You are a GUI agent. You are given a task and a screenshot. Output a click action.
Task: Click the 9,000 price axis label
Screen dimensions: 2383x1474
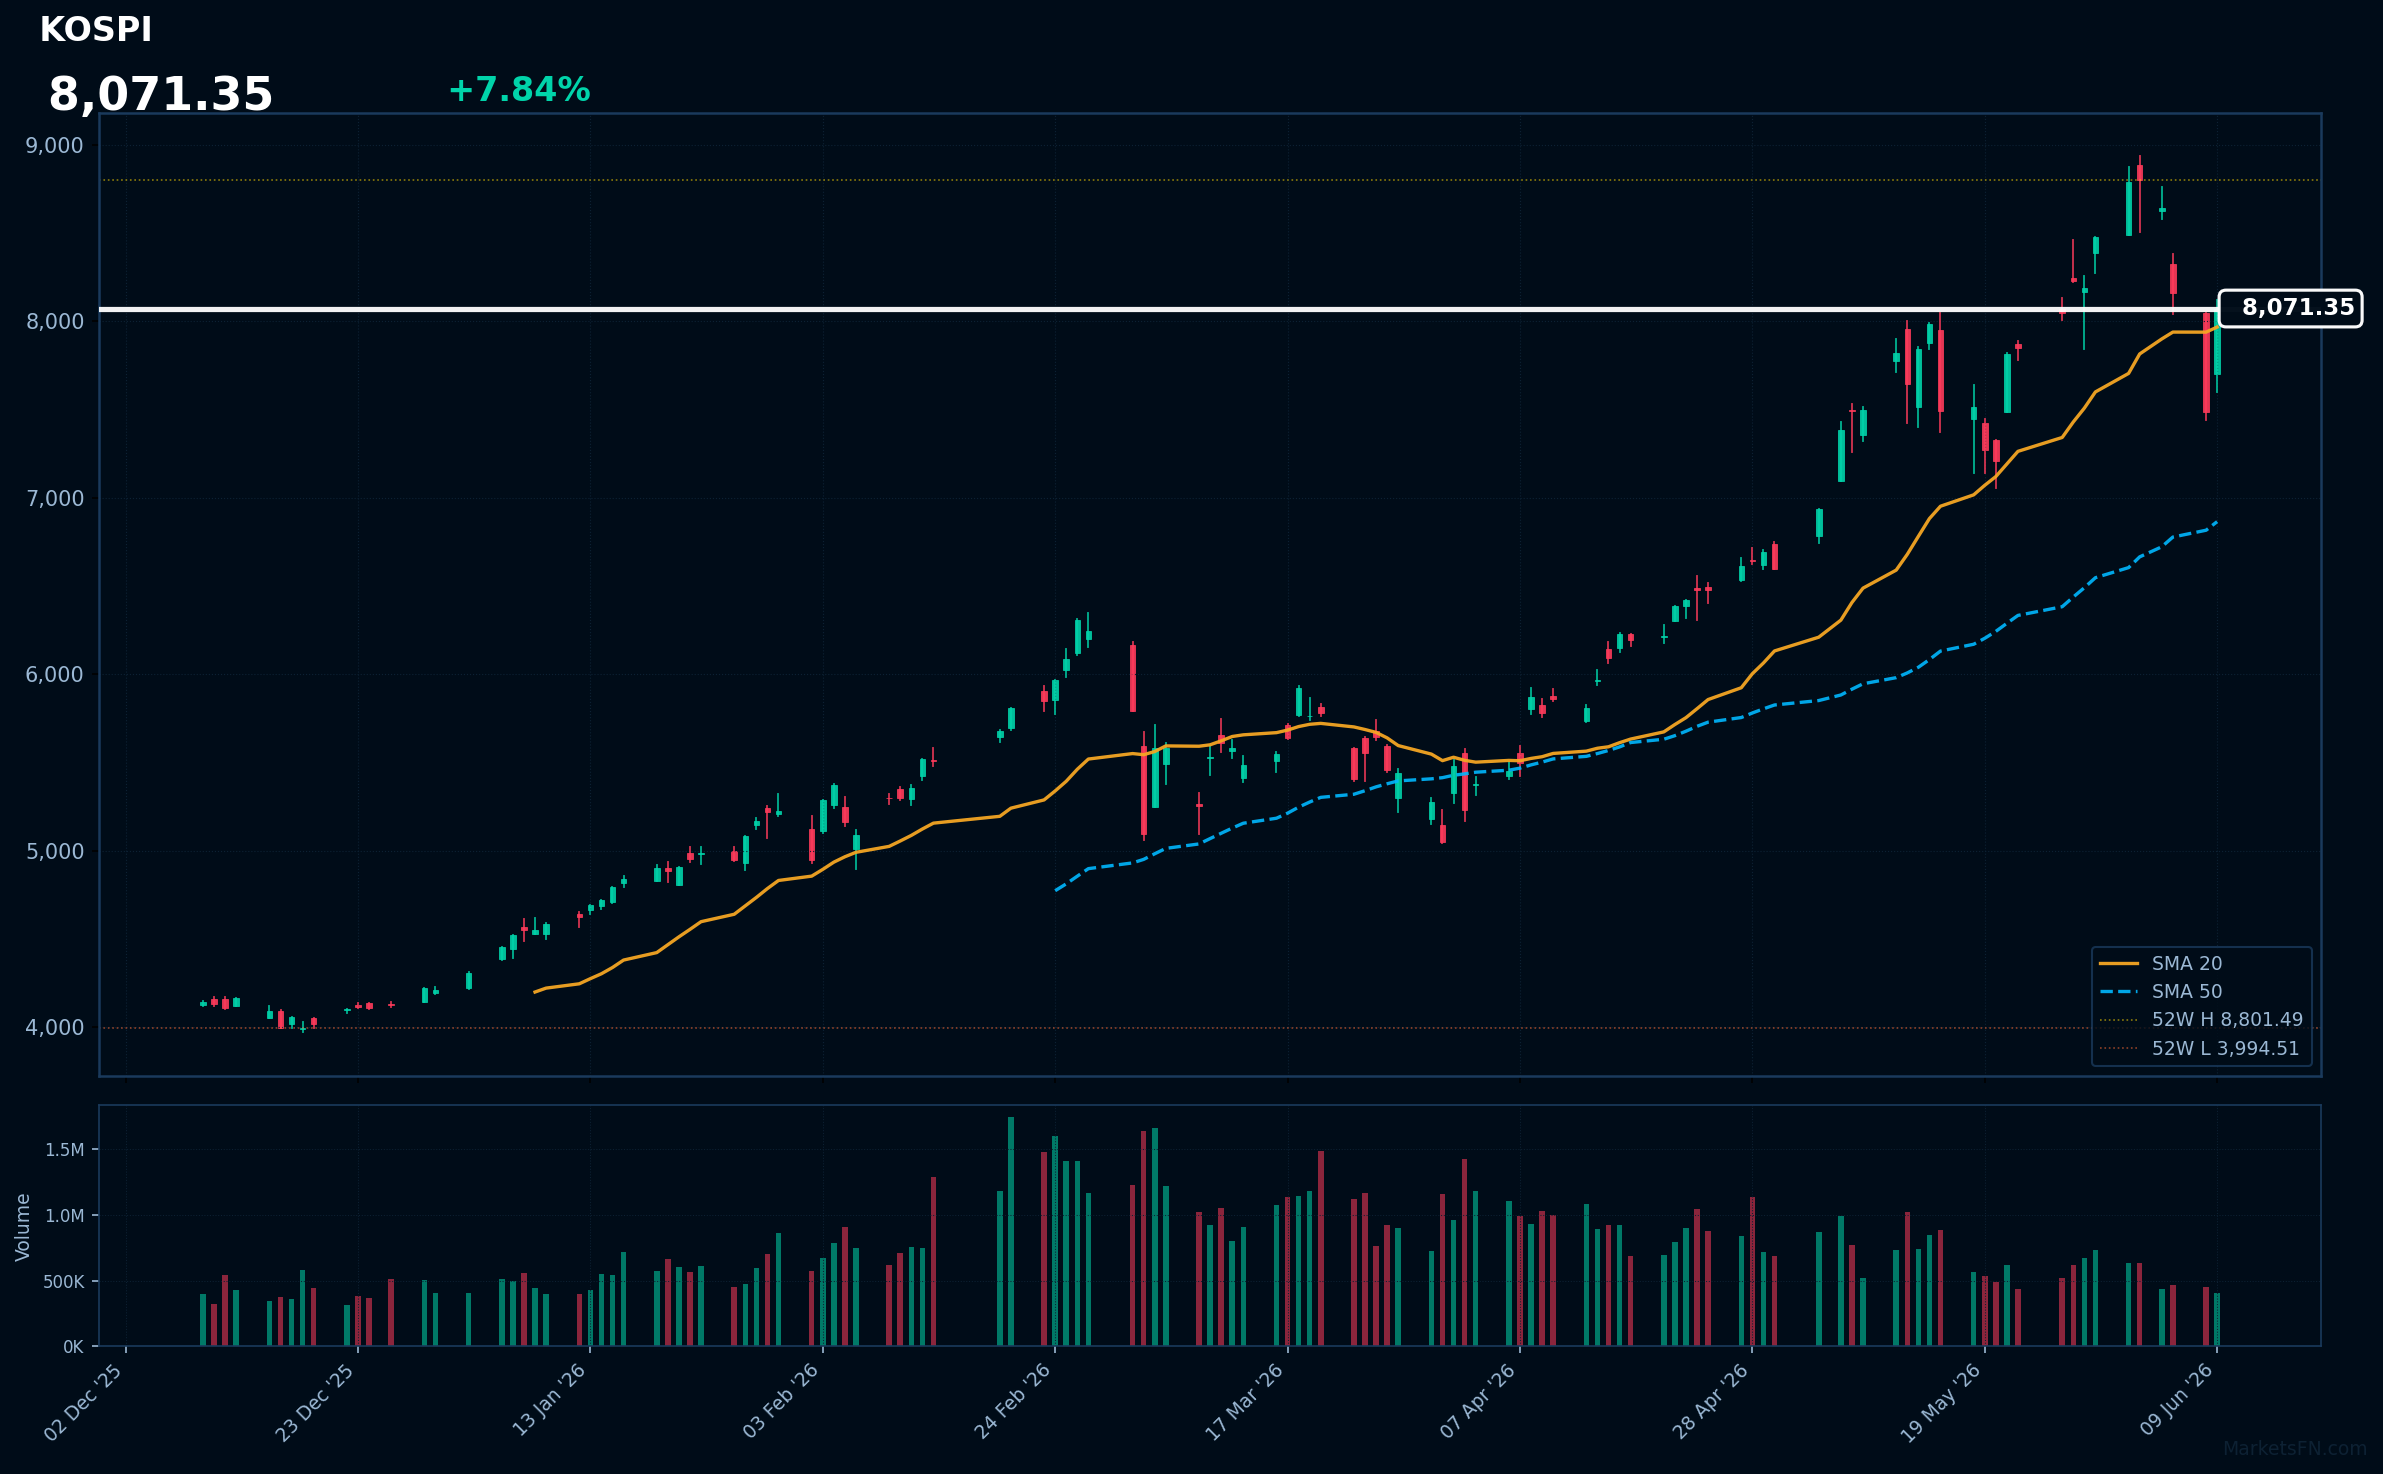(x=54, y=146)
